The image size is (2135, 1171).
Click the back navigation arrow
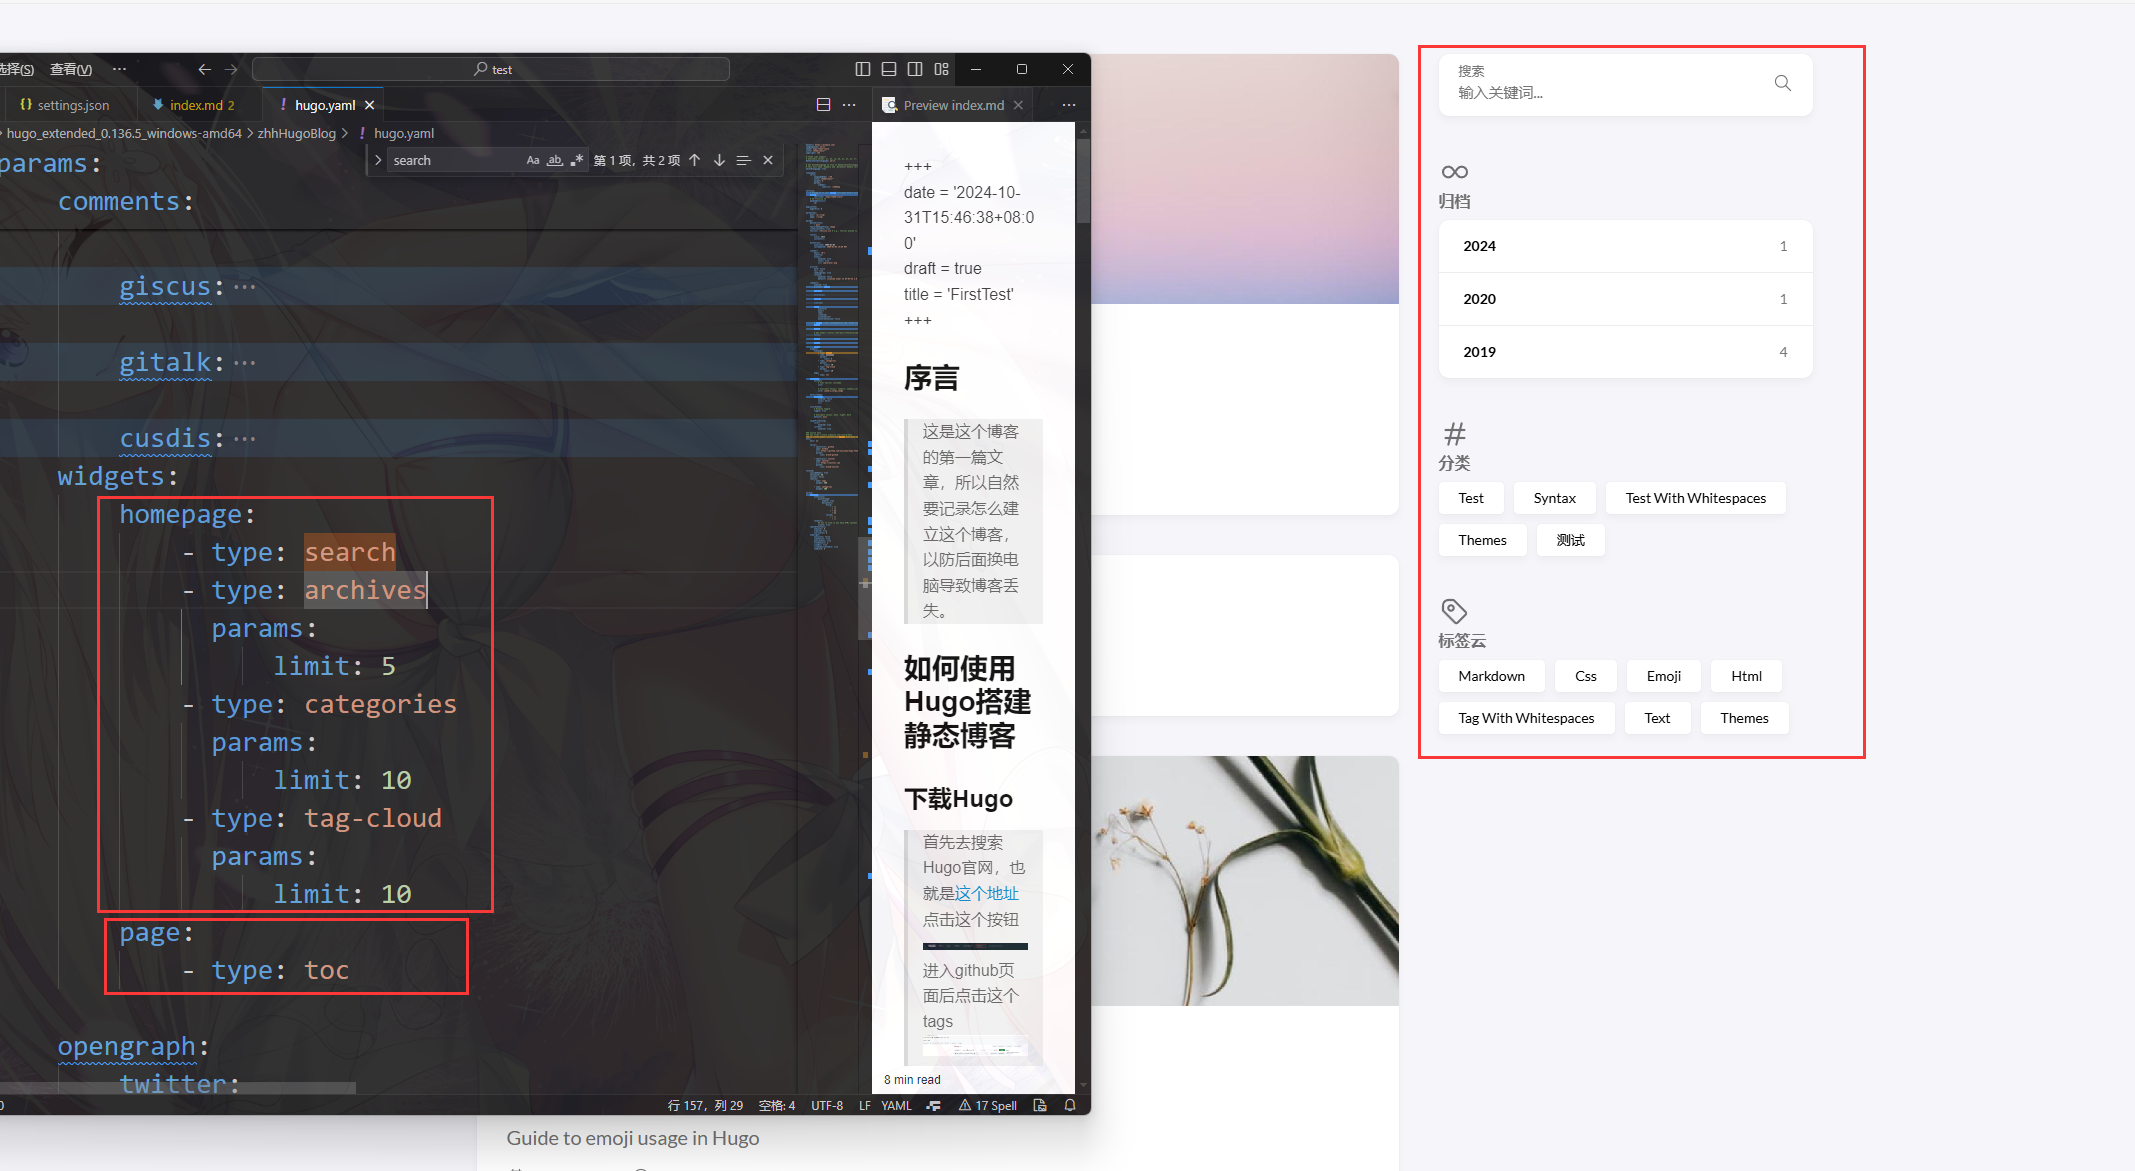[x=205, y=69]
